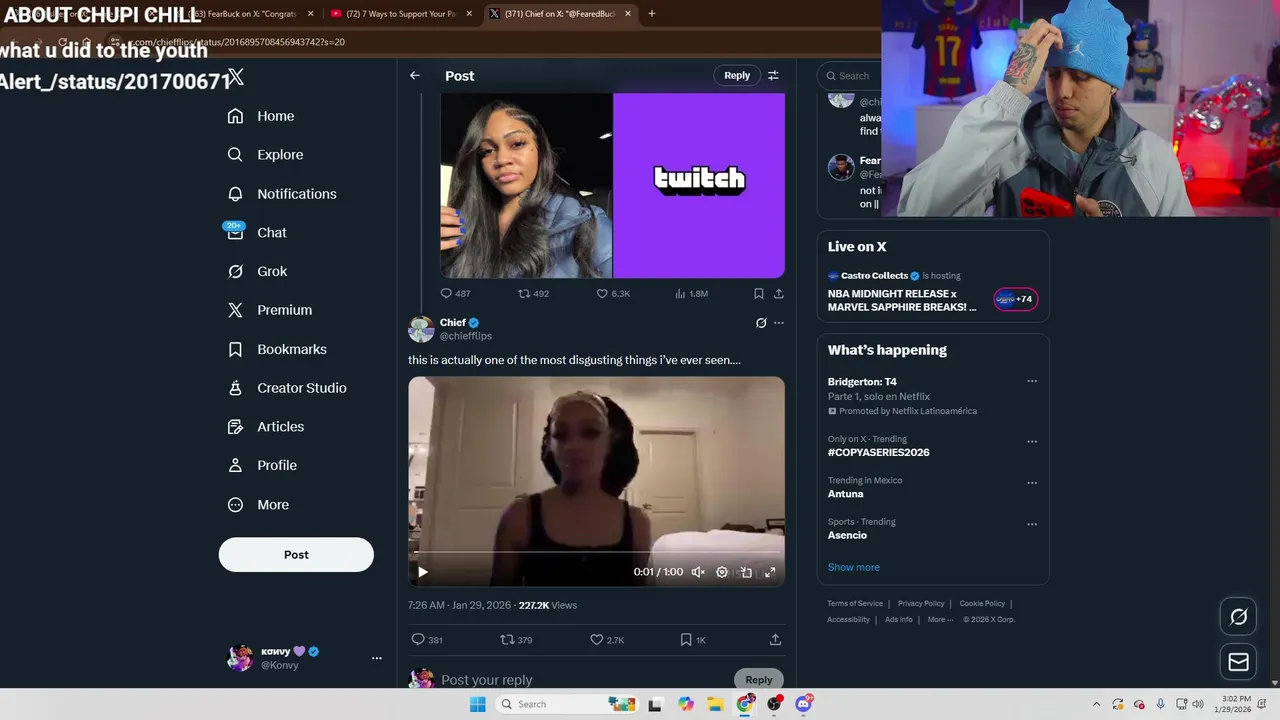Screen dimensions: 1280x720
Task: Click Windows Start button
Action: 478,704
